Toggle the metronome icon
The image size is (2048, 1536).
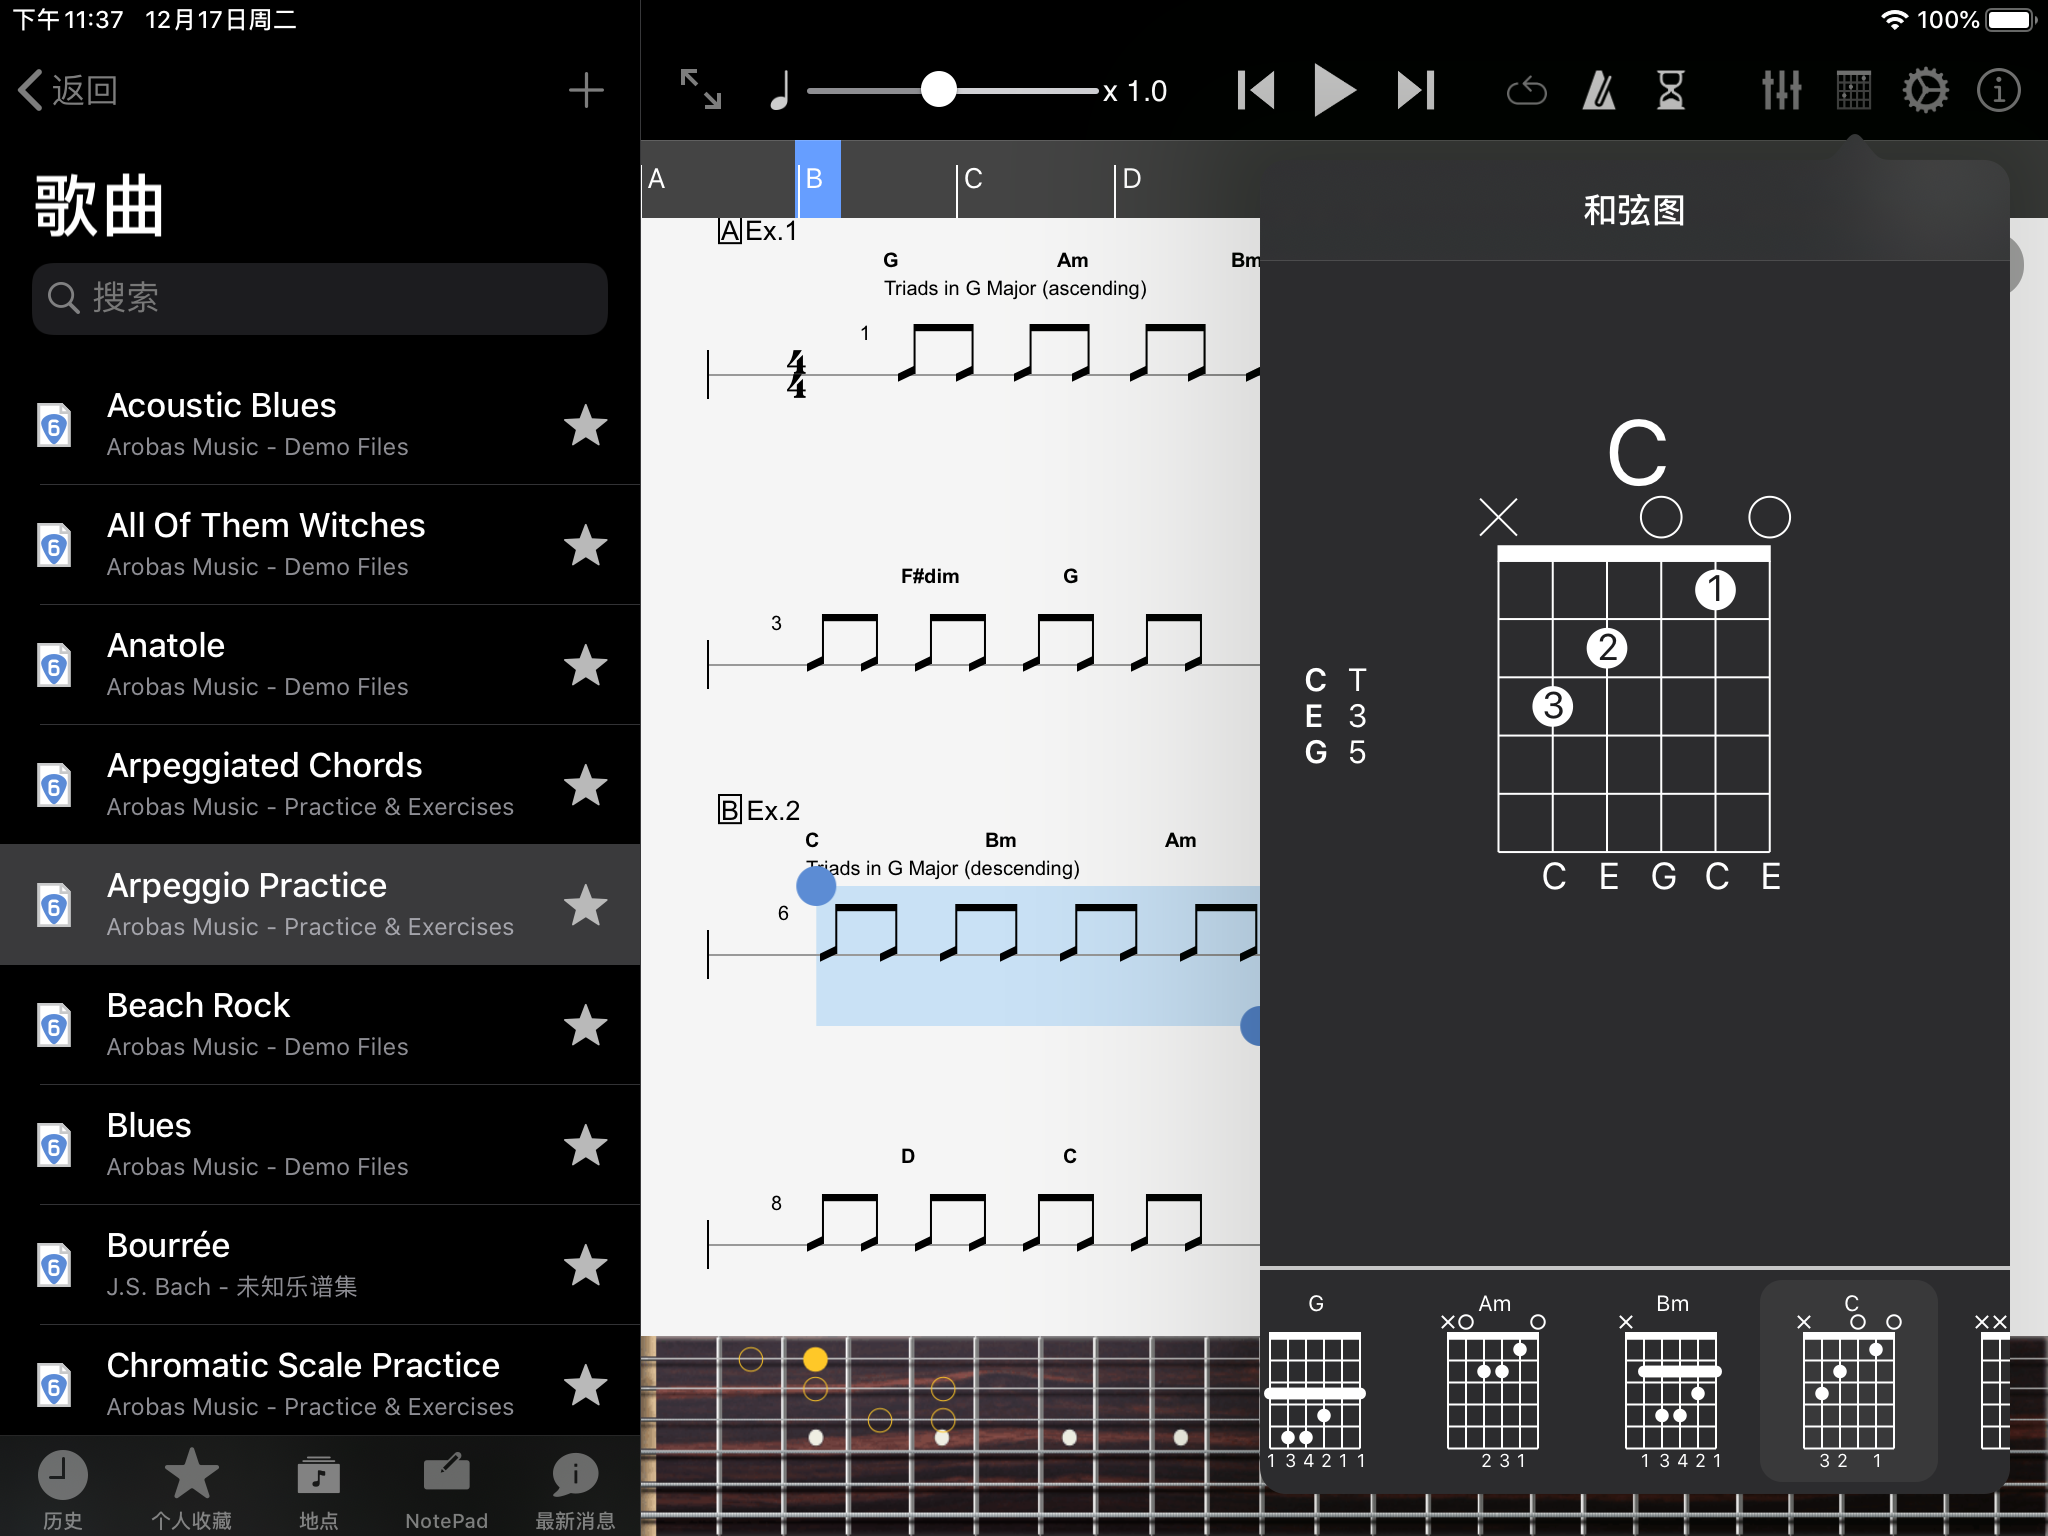point(1599,91)
